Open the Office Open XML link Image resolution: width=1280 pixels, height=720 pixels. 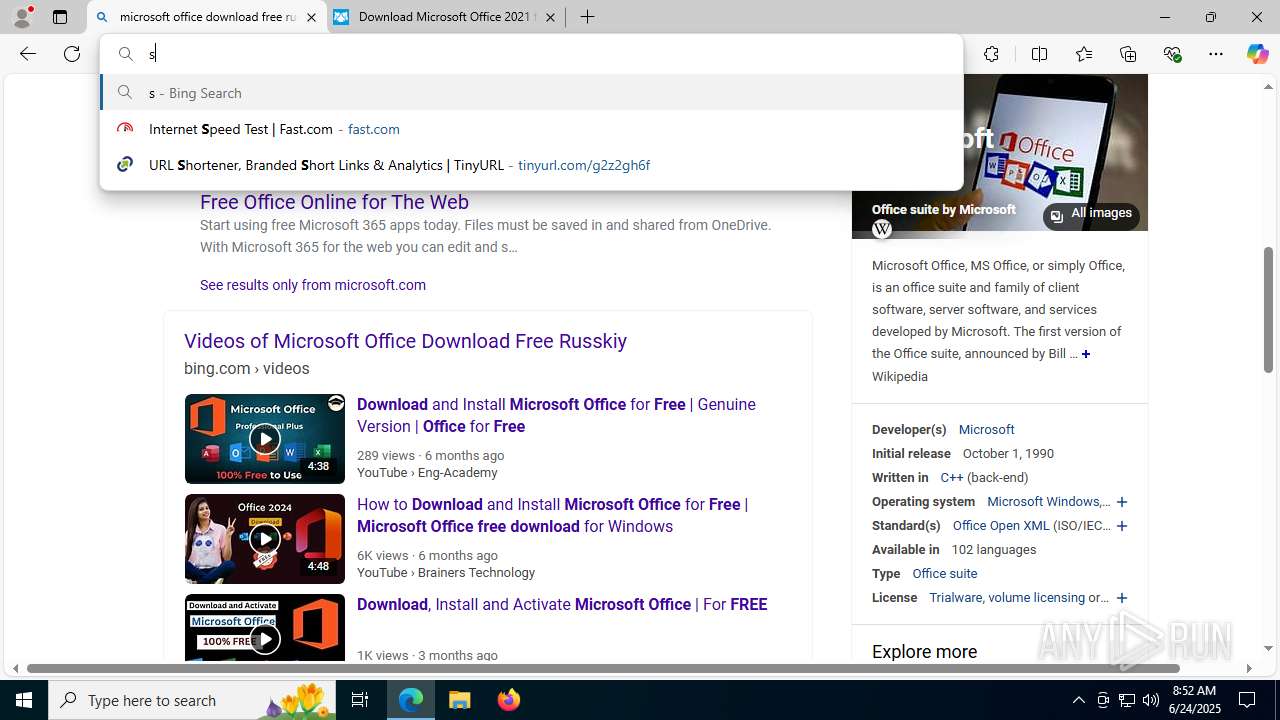[x=1001, y=525]
